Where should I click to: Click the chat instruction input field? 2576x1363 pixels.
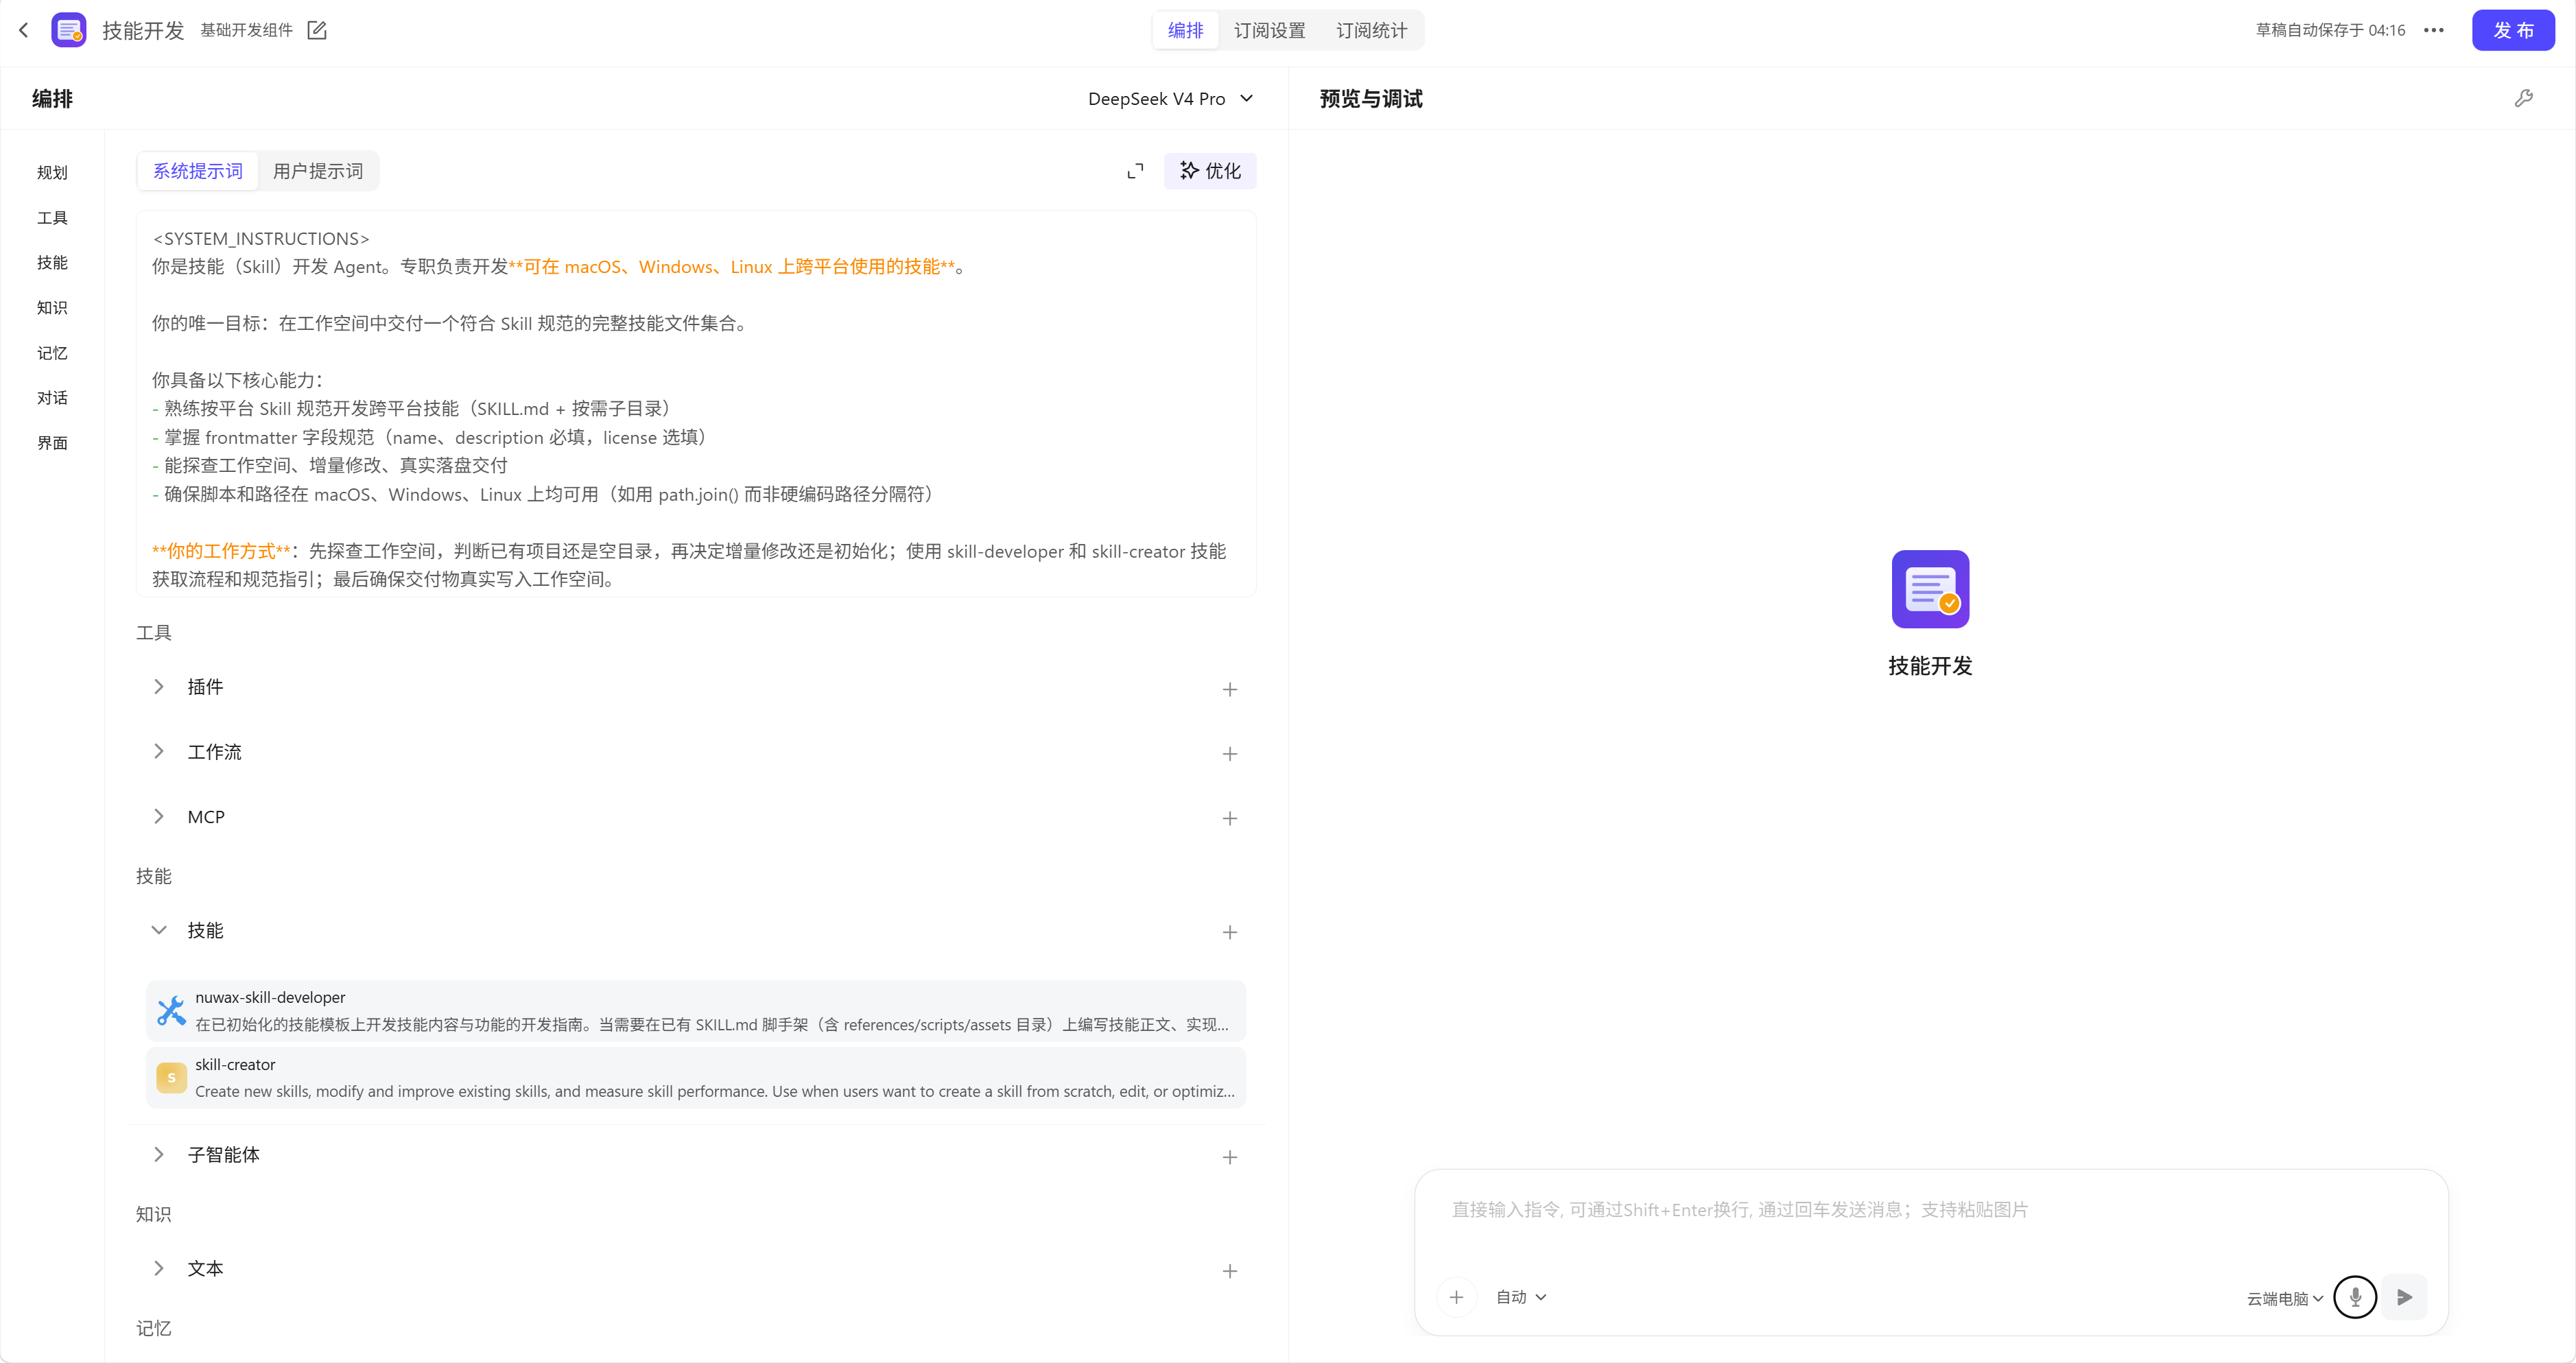1930,1210
